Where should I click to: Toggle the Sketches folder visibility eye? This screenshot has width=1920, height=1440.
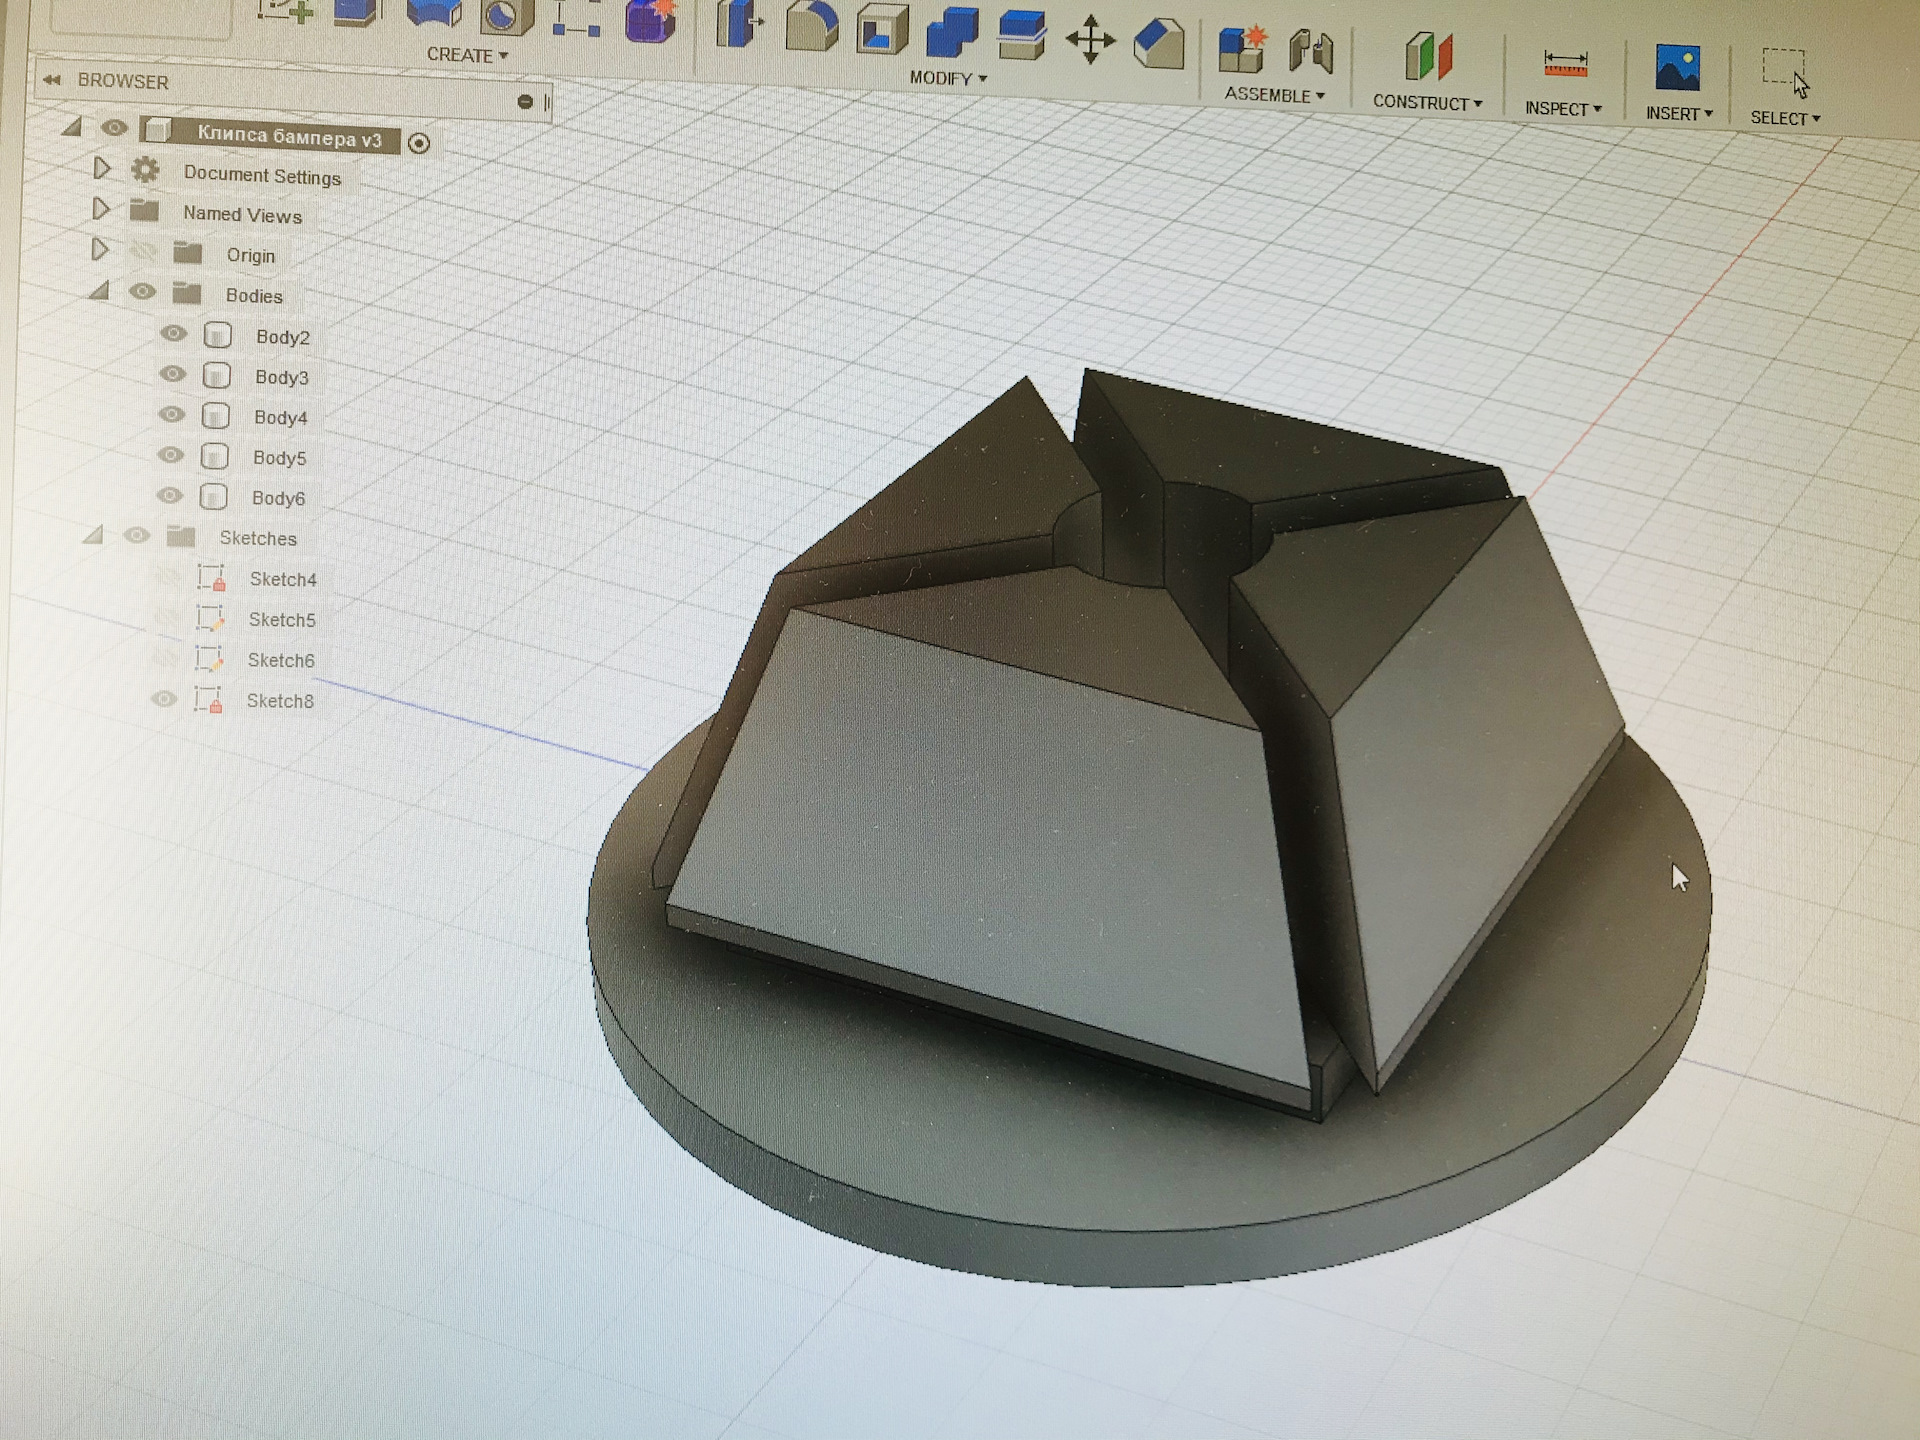136,536
